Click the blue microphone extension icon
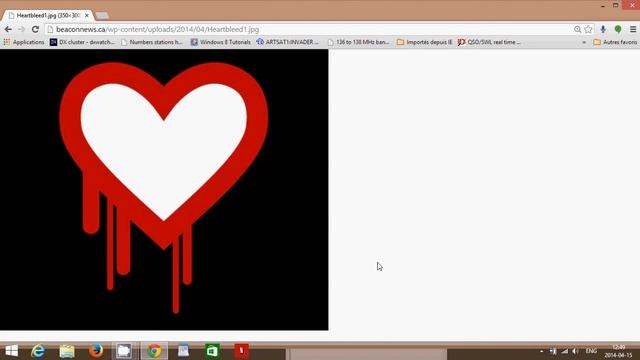This screenshot has width=640, height=360. 603,29
